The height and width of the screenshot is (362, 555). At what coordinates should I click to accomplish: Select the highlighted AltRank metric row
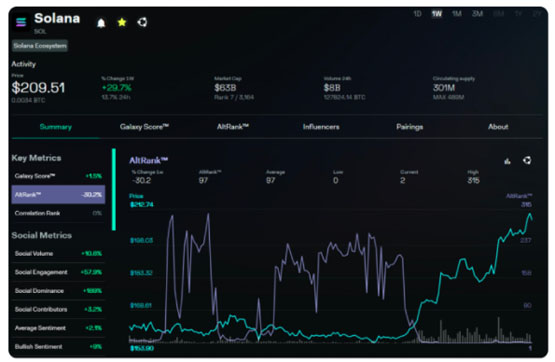[x=58, y=195]
